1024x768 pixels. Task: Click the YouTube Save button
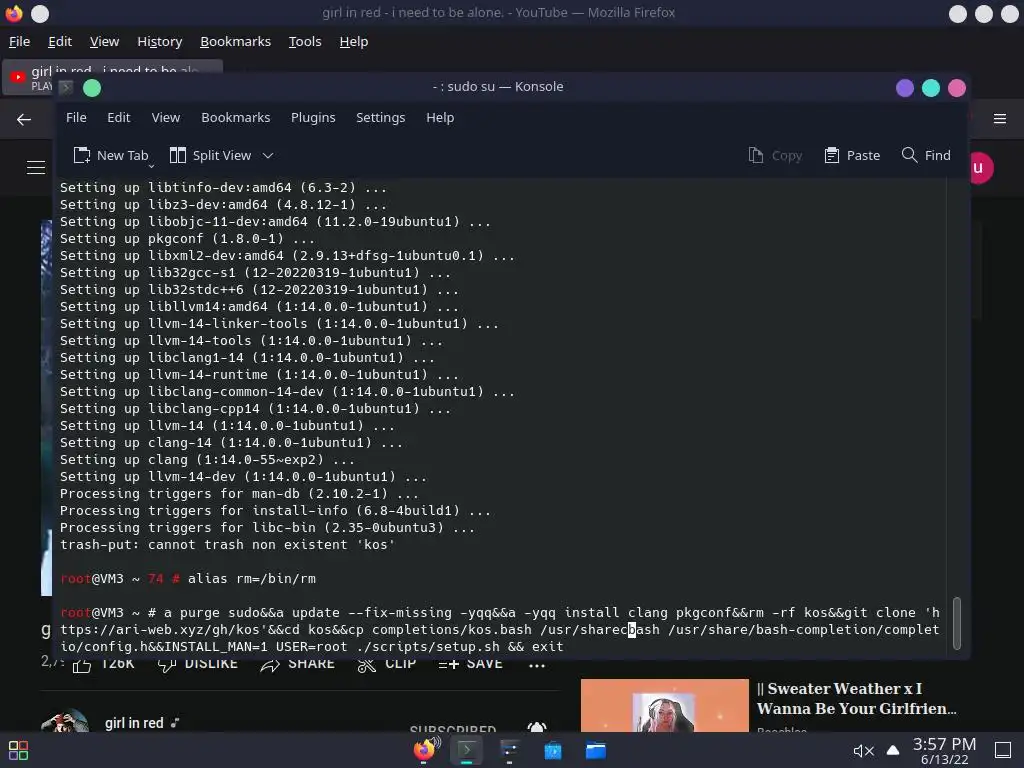[470, 665]
